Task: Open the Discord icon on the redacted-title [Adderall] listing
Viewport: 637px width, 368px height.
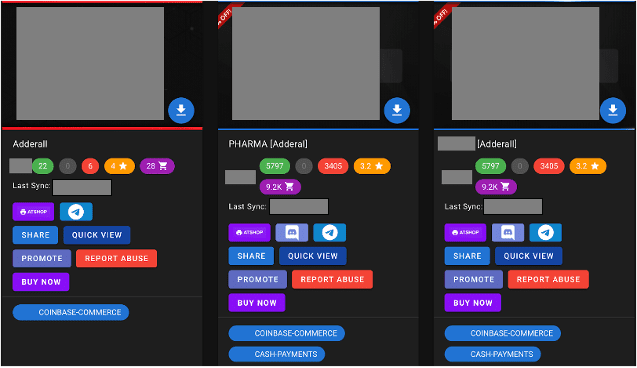Action: (x=508, y=232)
